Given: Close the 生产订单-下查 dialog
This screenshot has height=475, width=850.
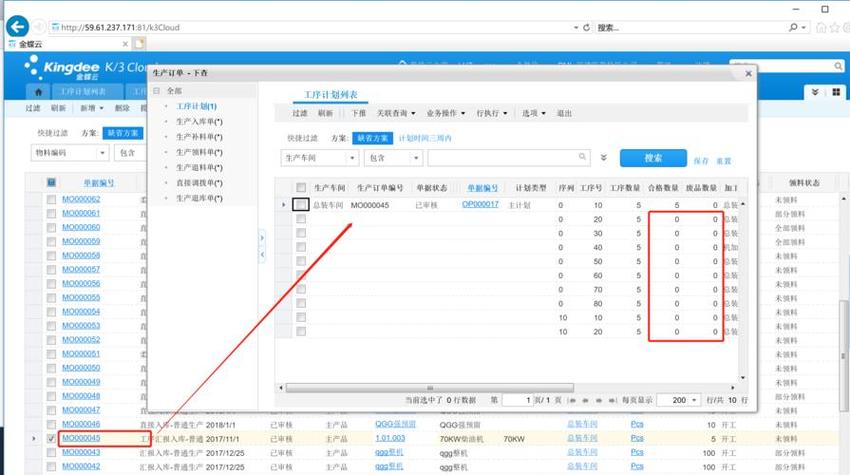Looking at the screenshot, I should pos(748,73).
